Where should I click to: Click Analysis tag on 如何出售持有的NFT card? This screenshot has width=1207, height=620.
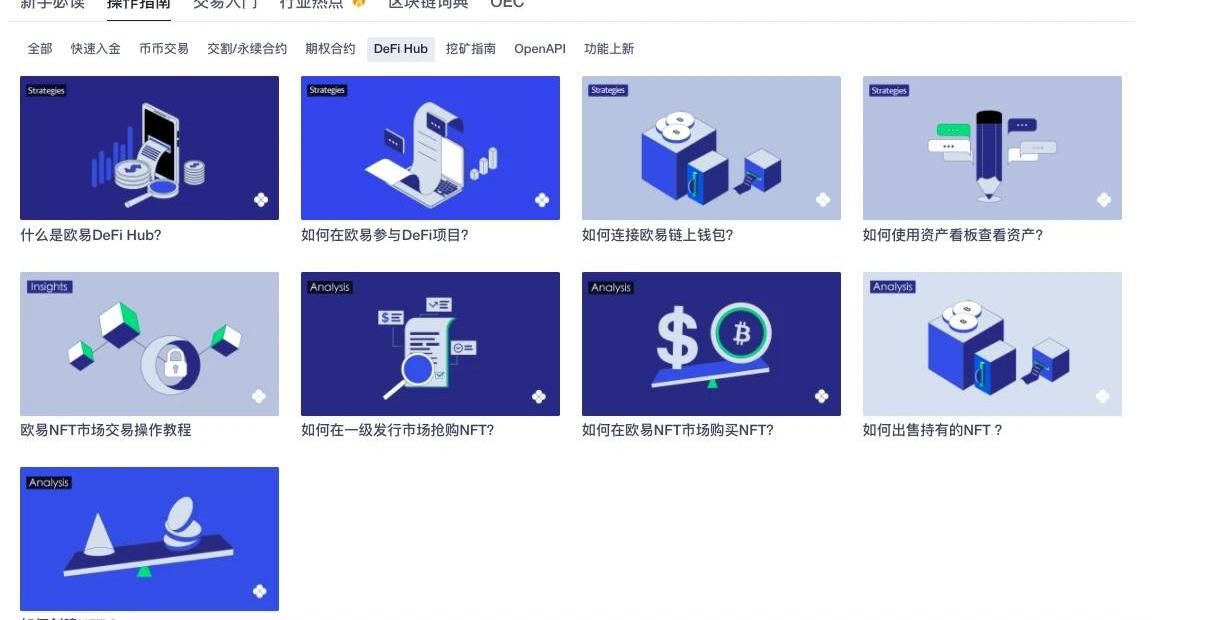pyautogui.click(x=893, y=287)
